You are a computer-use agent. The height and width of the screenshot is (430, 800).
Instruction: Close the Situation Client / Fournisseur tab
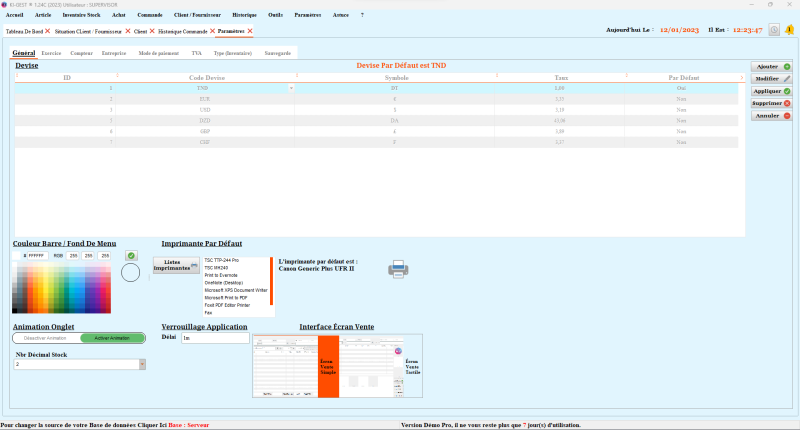click(x=128, y=31)
